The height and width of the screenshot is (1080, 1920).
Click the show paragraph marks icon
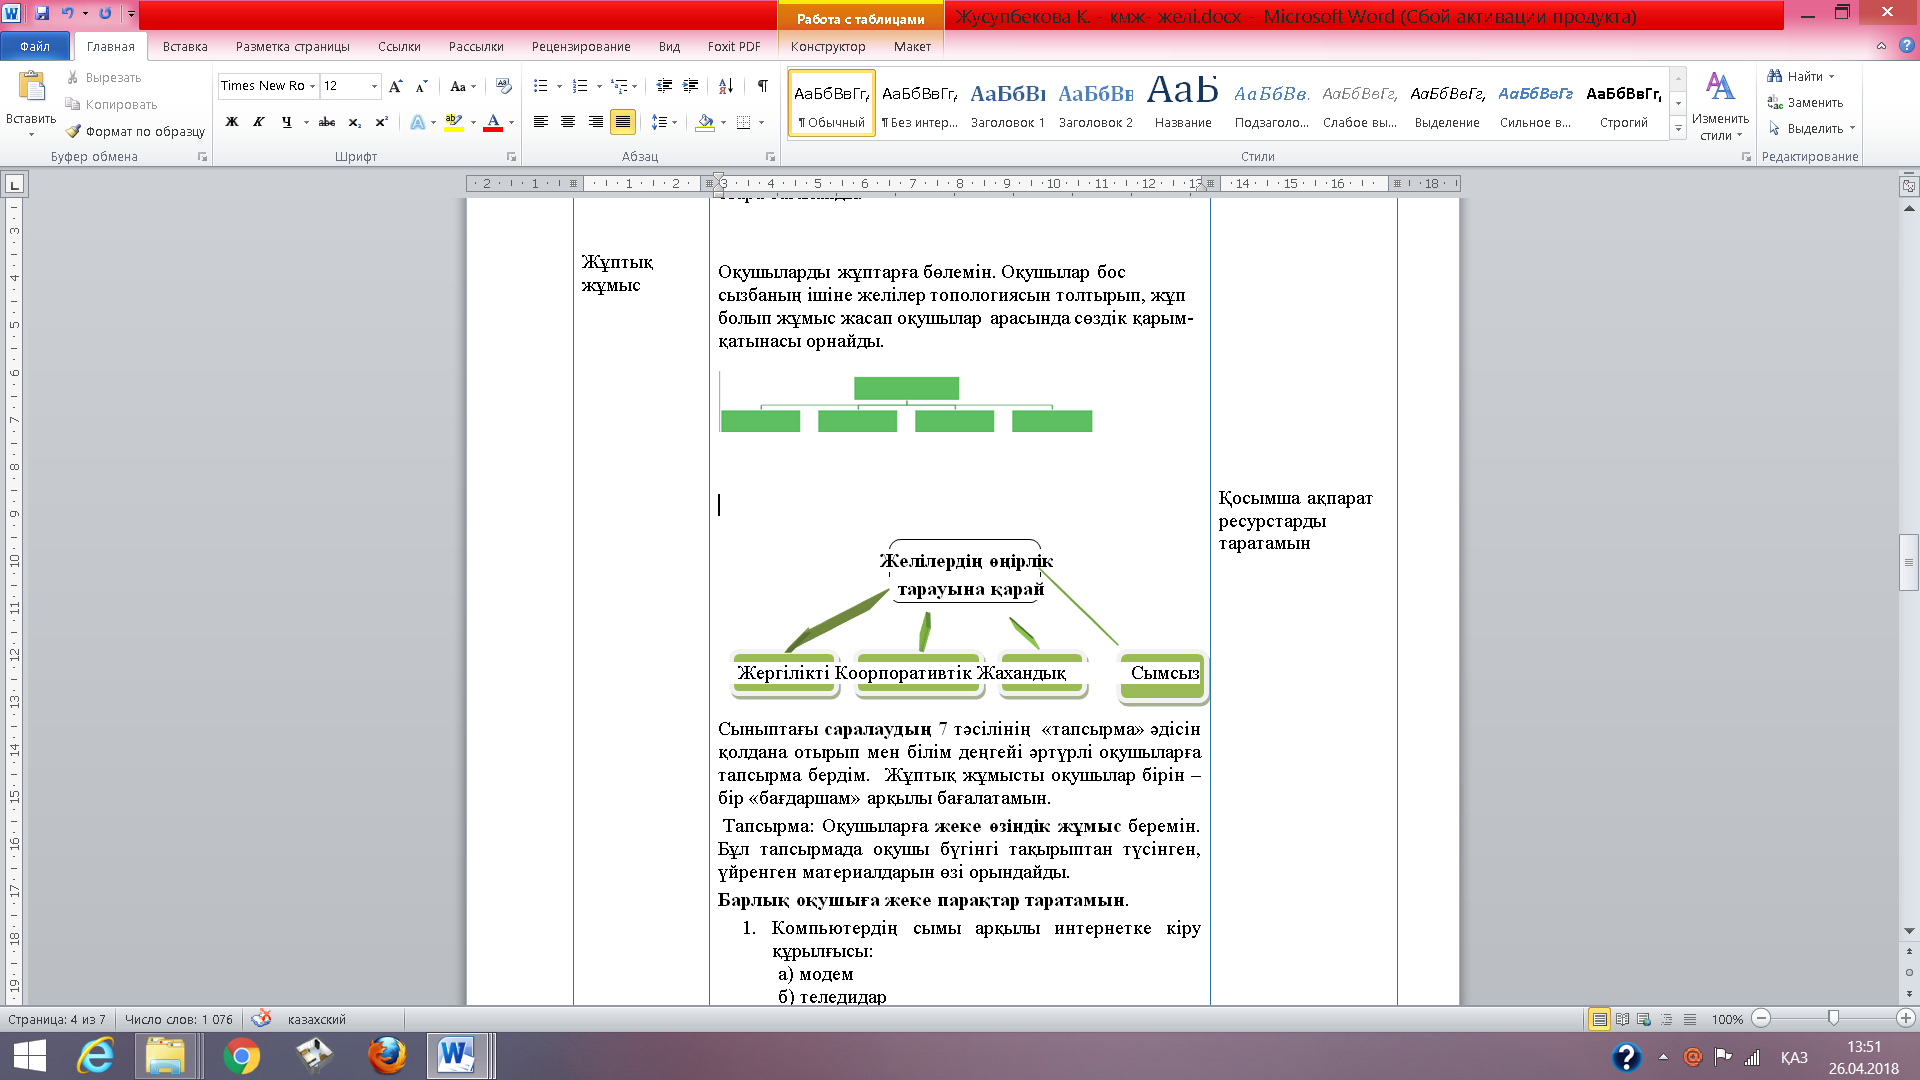pyautogui.click(x=763, y=86)
